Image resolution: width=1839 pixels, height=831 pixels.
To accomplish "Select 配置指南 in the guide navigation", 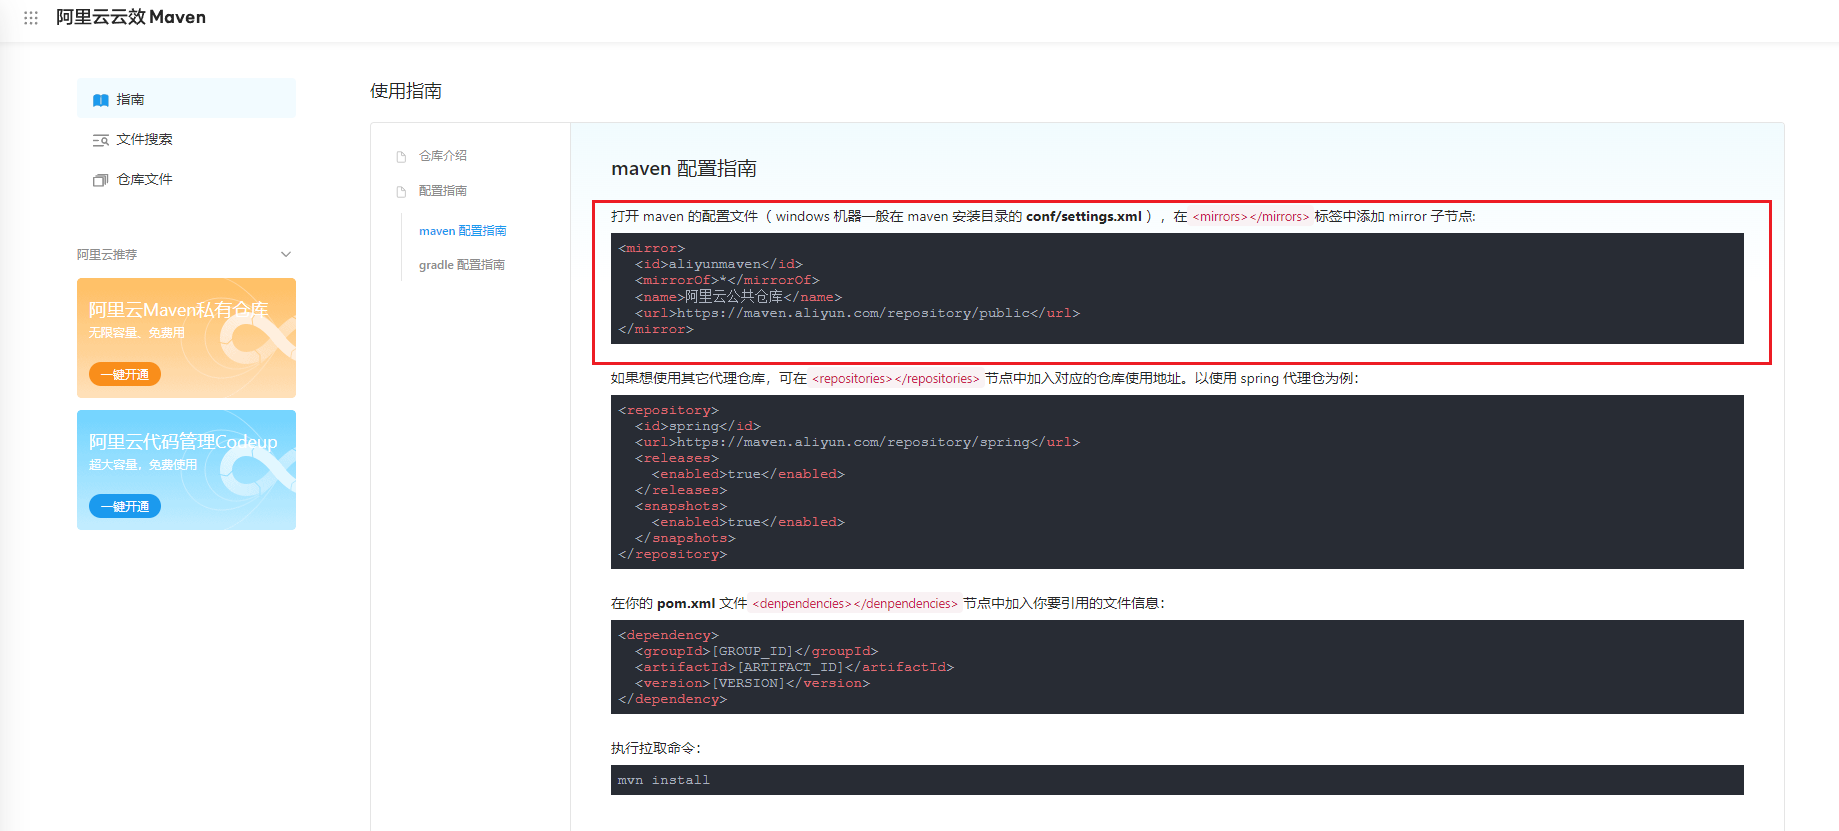I will [443, 191].
